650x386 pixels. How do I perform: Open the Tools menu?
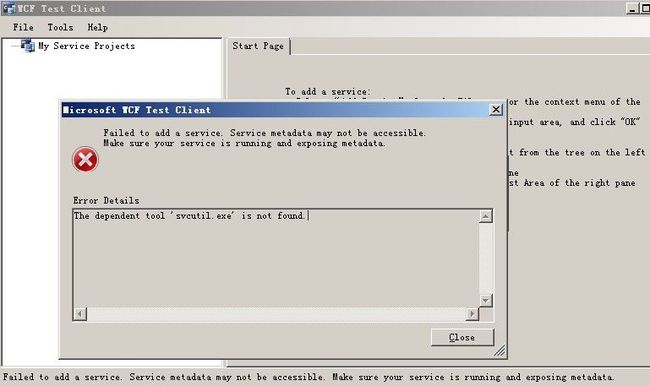[x=60, y=27]
